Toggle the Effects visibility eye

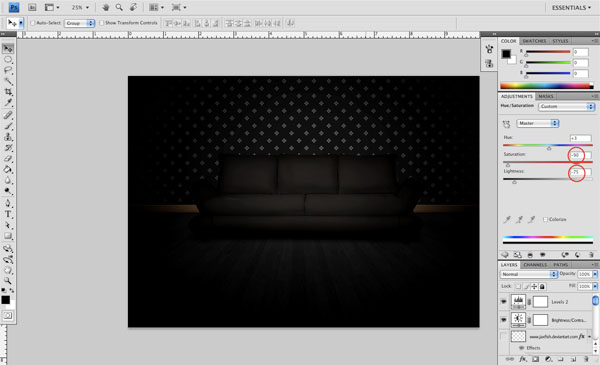(x=521, y=348)
